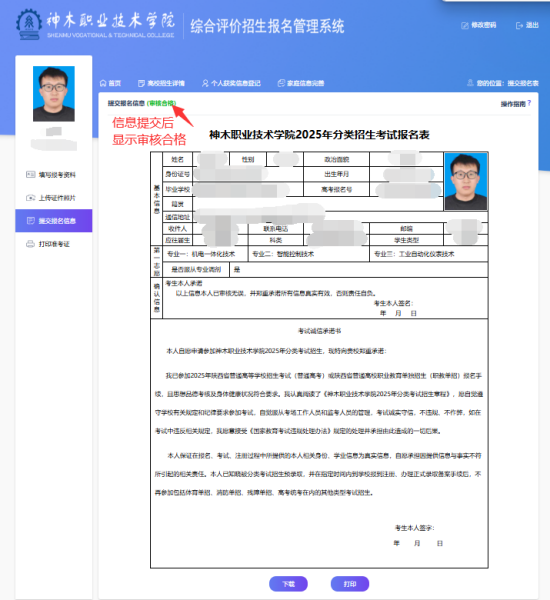Click the printer icon for 打印准考证
This screenshot has width=550, height=600.
[30, 244]
